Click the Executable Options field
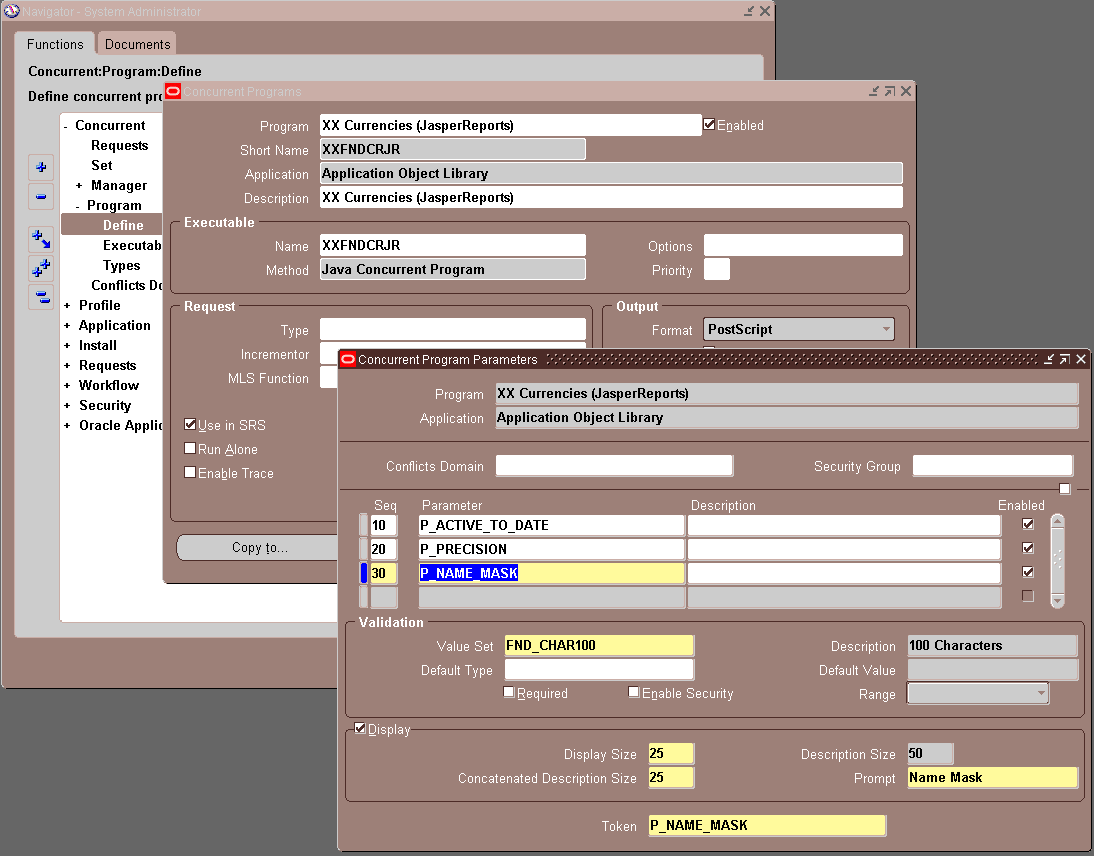 [x=803, y=246]
